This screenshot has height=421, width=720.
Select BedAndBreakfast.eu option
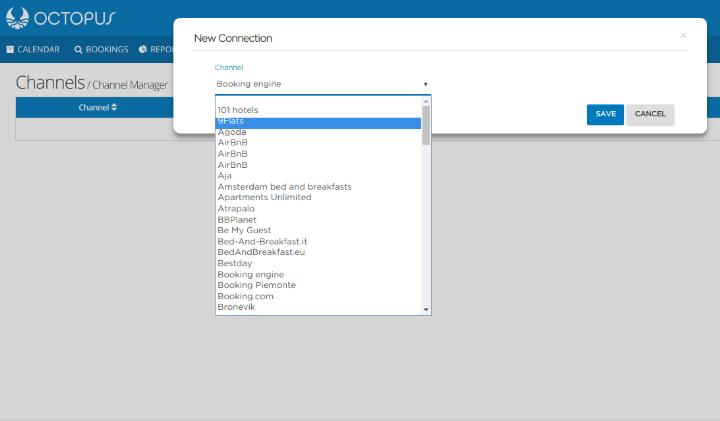pos(318,252)
